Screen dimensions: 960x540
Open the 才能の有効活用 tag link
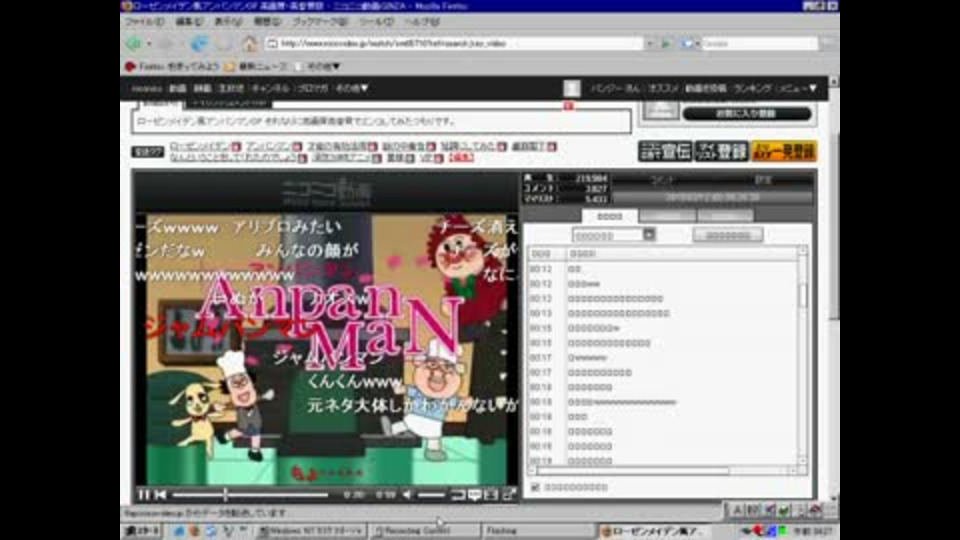pyautogui.click(x=337, y=147)
